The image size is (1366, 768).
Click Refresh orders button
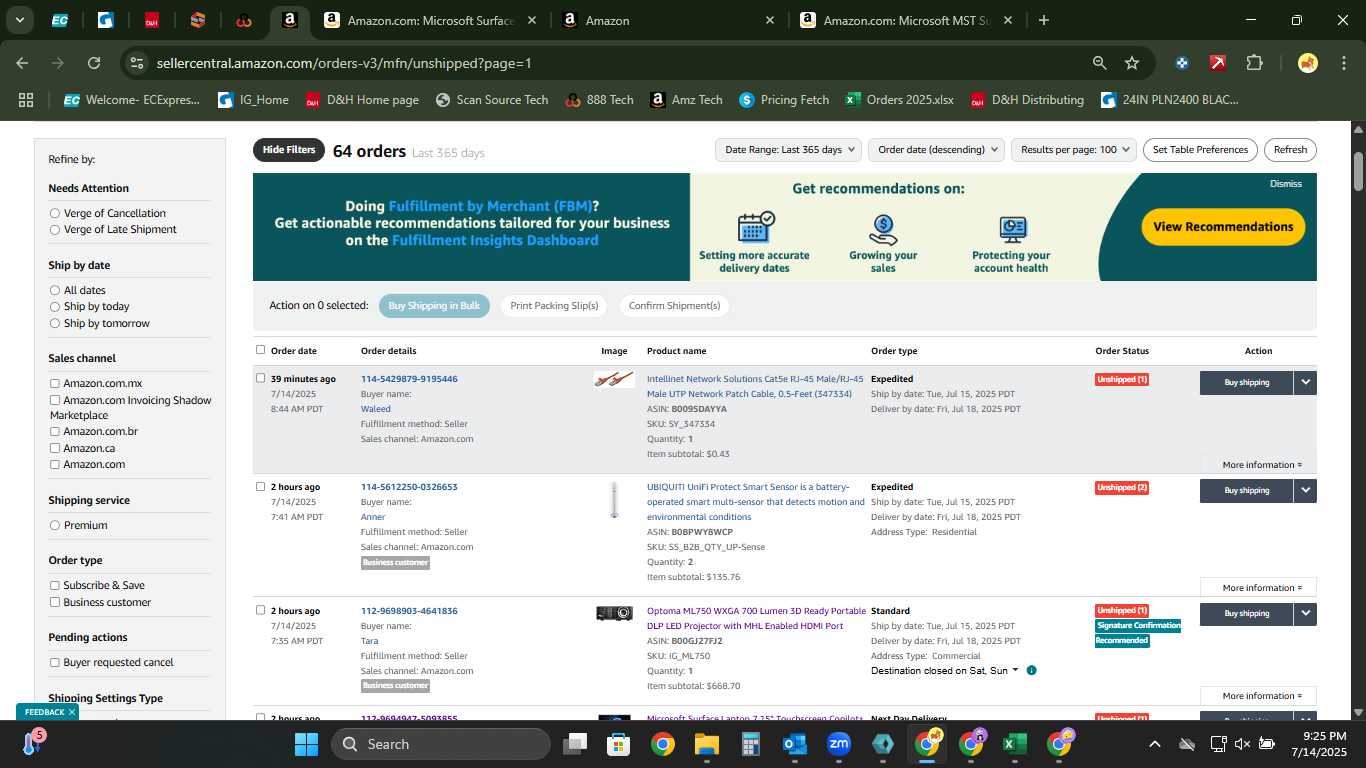point(1290,150)
